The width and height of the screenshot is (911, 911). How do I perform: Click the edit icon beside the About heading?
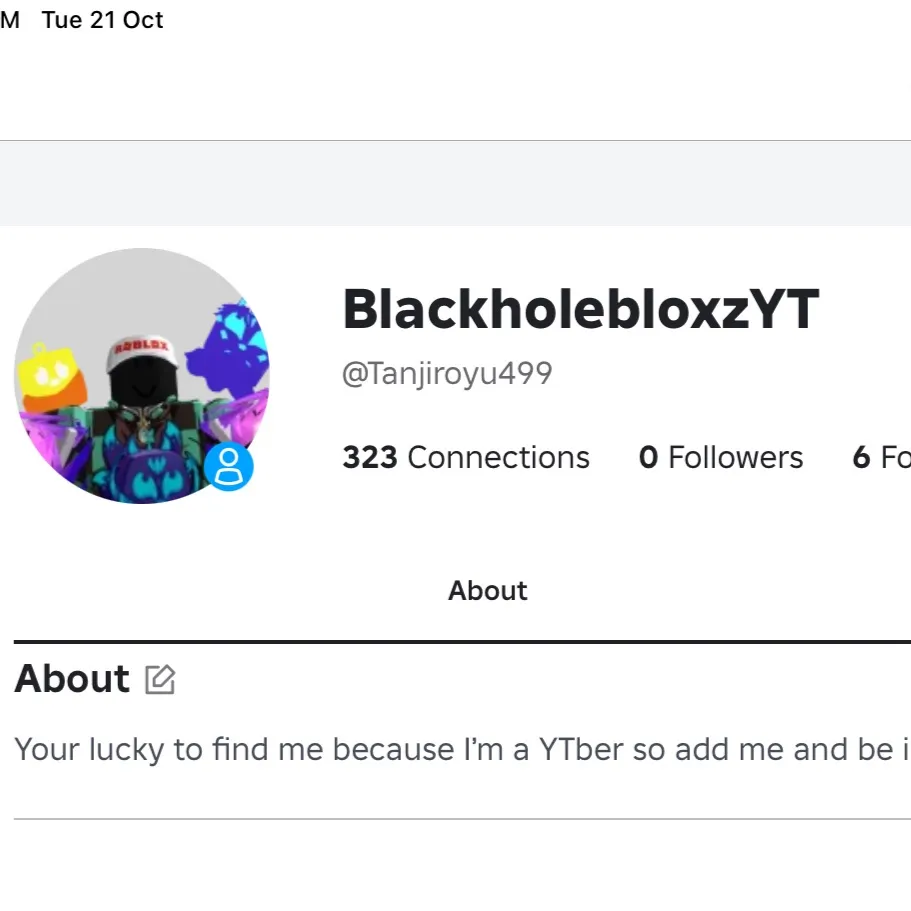click(159, 679)
